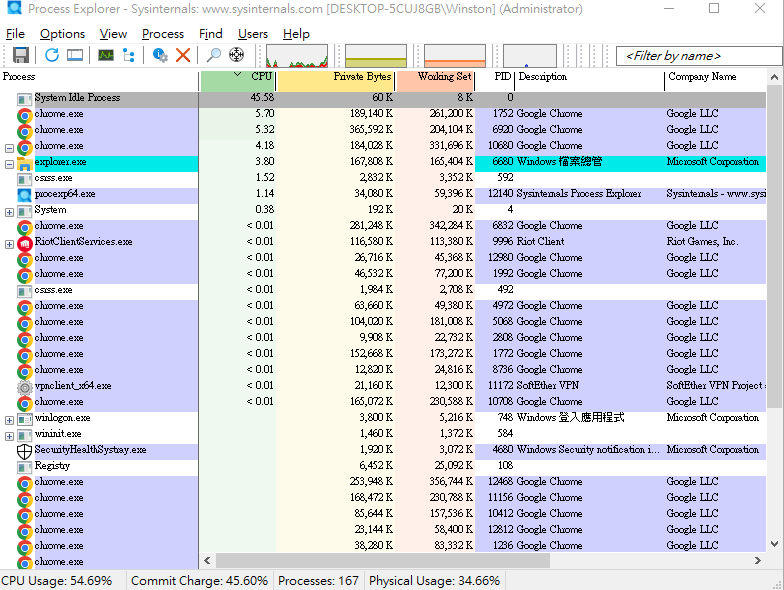Image resolution: width=784 pixels, height=590 pixels.
Task: Click the Physical Usage status bar entry
Action: pyautogui.click(x=434, y=580)
